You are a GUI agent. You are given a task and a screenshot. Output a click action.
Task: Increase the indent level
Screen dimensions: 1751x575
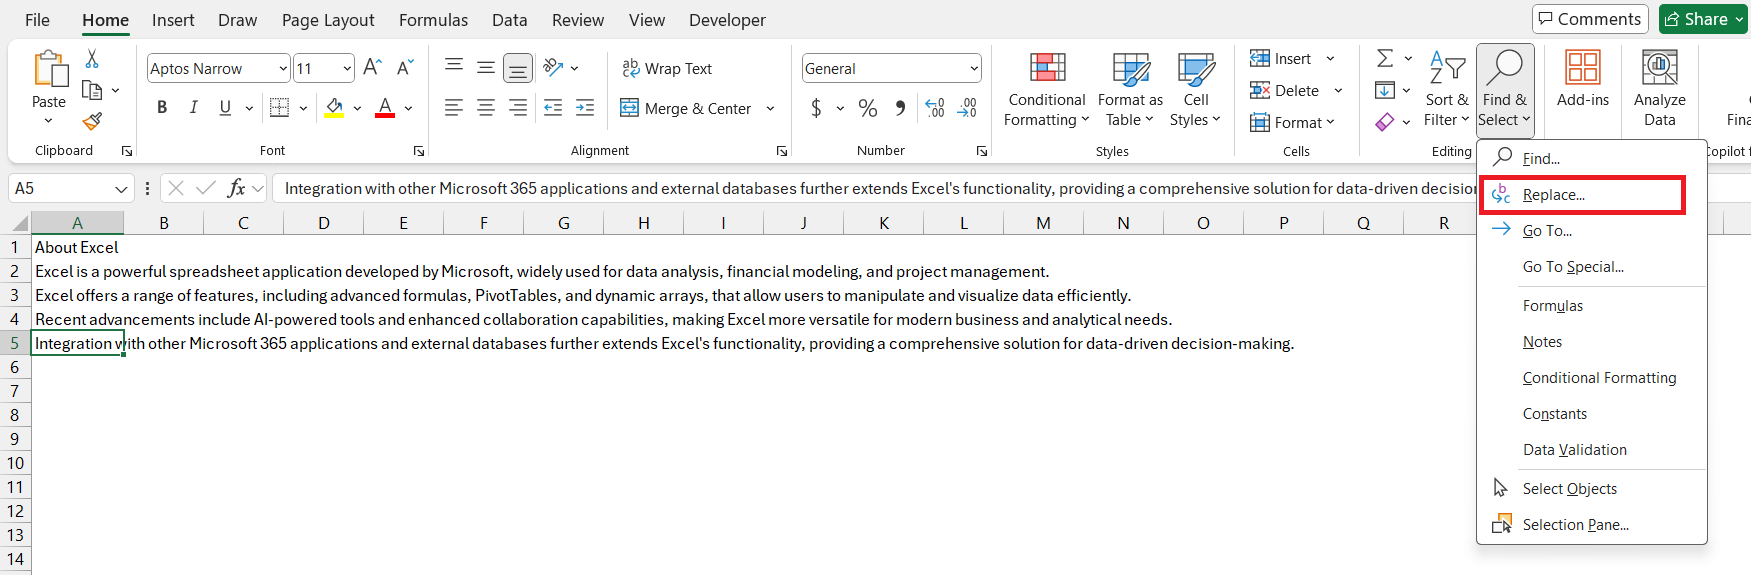[x=585, y=107]
